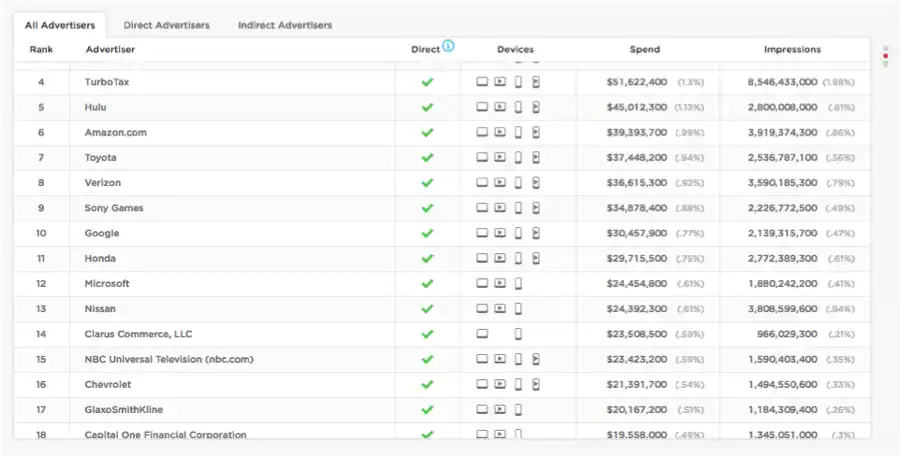
Task: Click the red-dot scrollbar handle at right
Action: [x=885, y=56]
